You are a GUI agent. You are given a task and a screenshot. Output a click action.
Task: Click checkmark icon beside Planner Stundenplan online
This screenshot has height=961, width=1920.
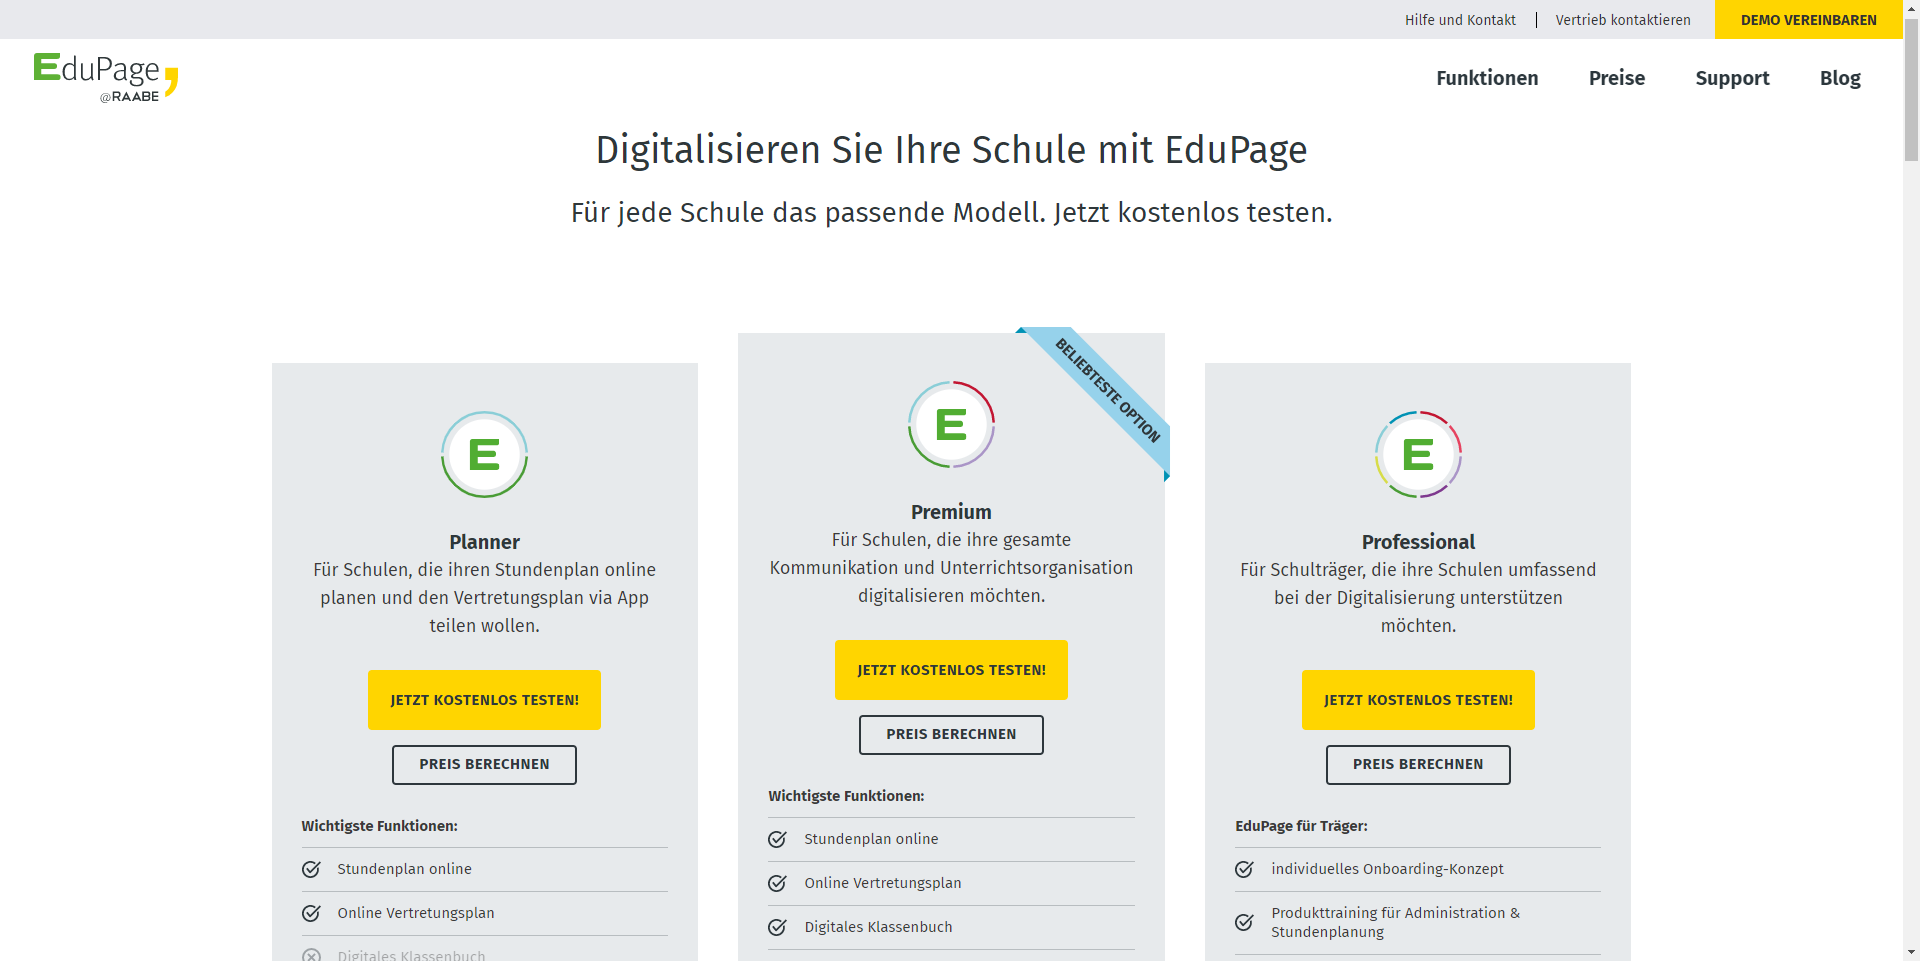point(311,869)
